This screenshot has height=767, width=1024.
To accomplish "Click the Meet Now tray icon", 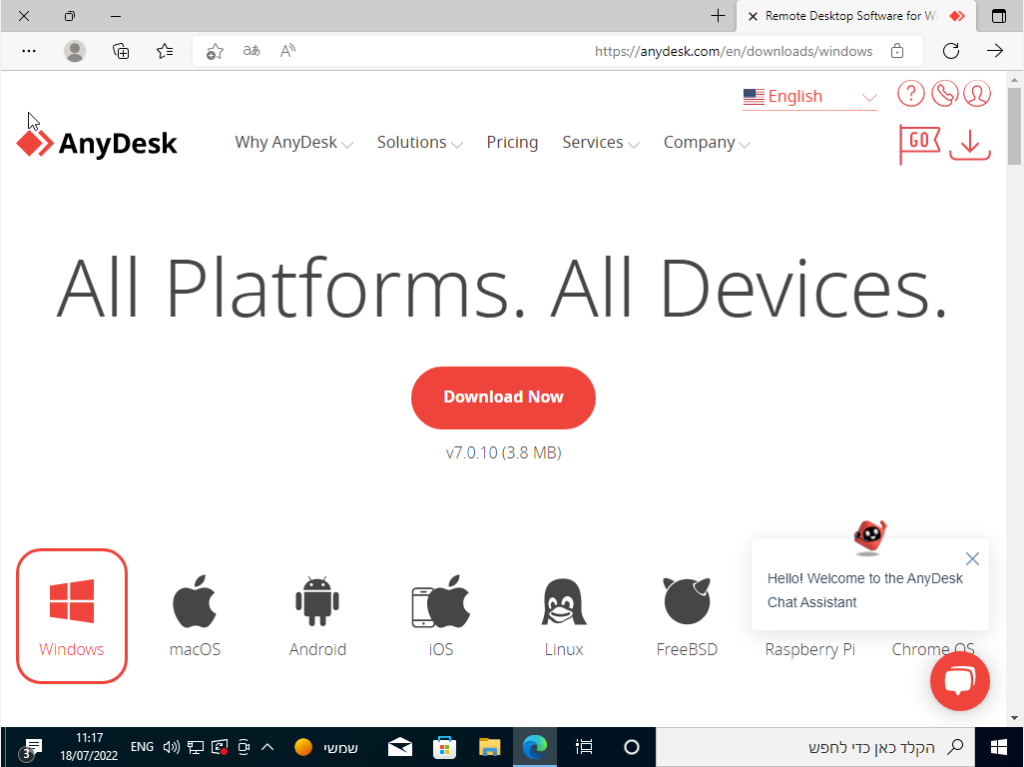I will pos(244,747).
